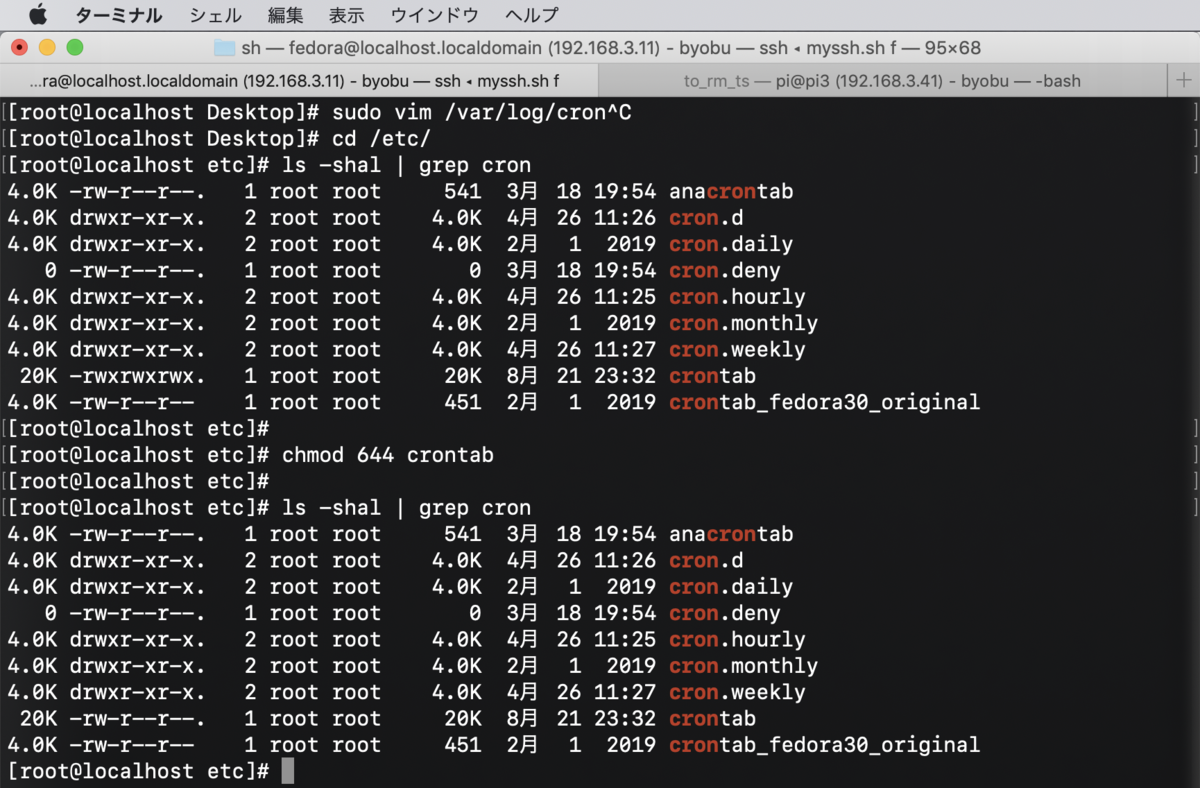Click the terminal cursor at final prompt
The height and width of the screenshot is (788, 1200).
288,771
